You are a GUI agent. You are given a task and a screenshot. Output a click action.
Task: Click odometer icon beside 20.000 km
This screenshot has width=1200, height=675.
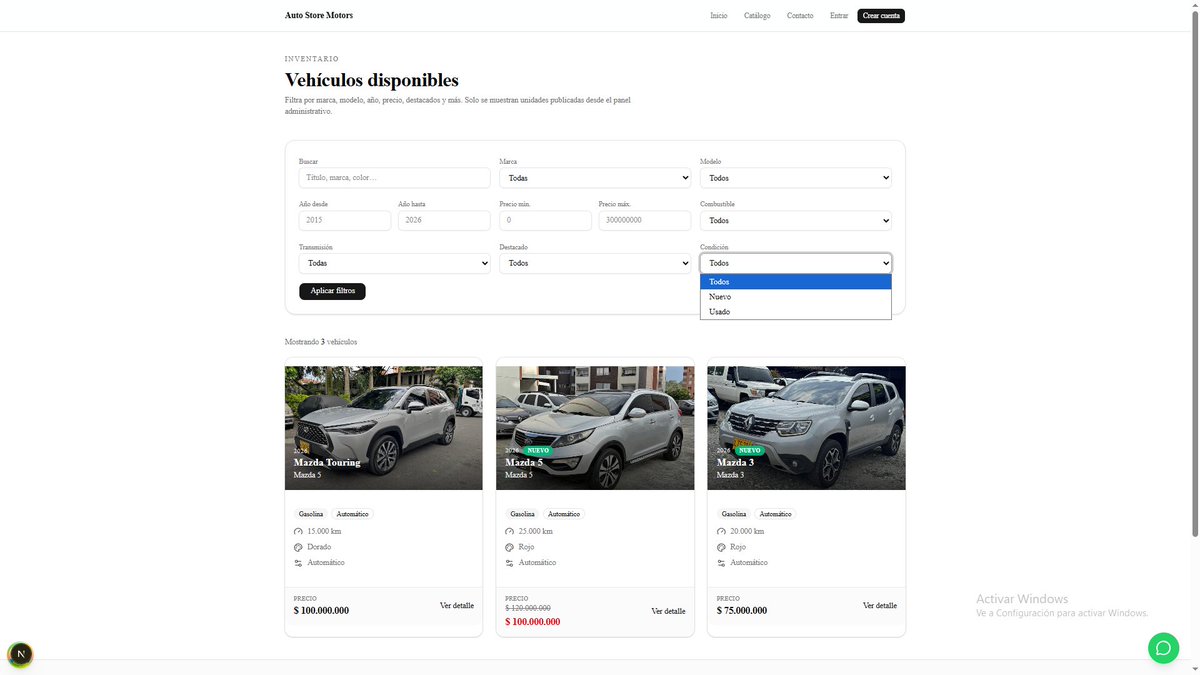click(721, 532)
